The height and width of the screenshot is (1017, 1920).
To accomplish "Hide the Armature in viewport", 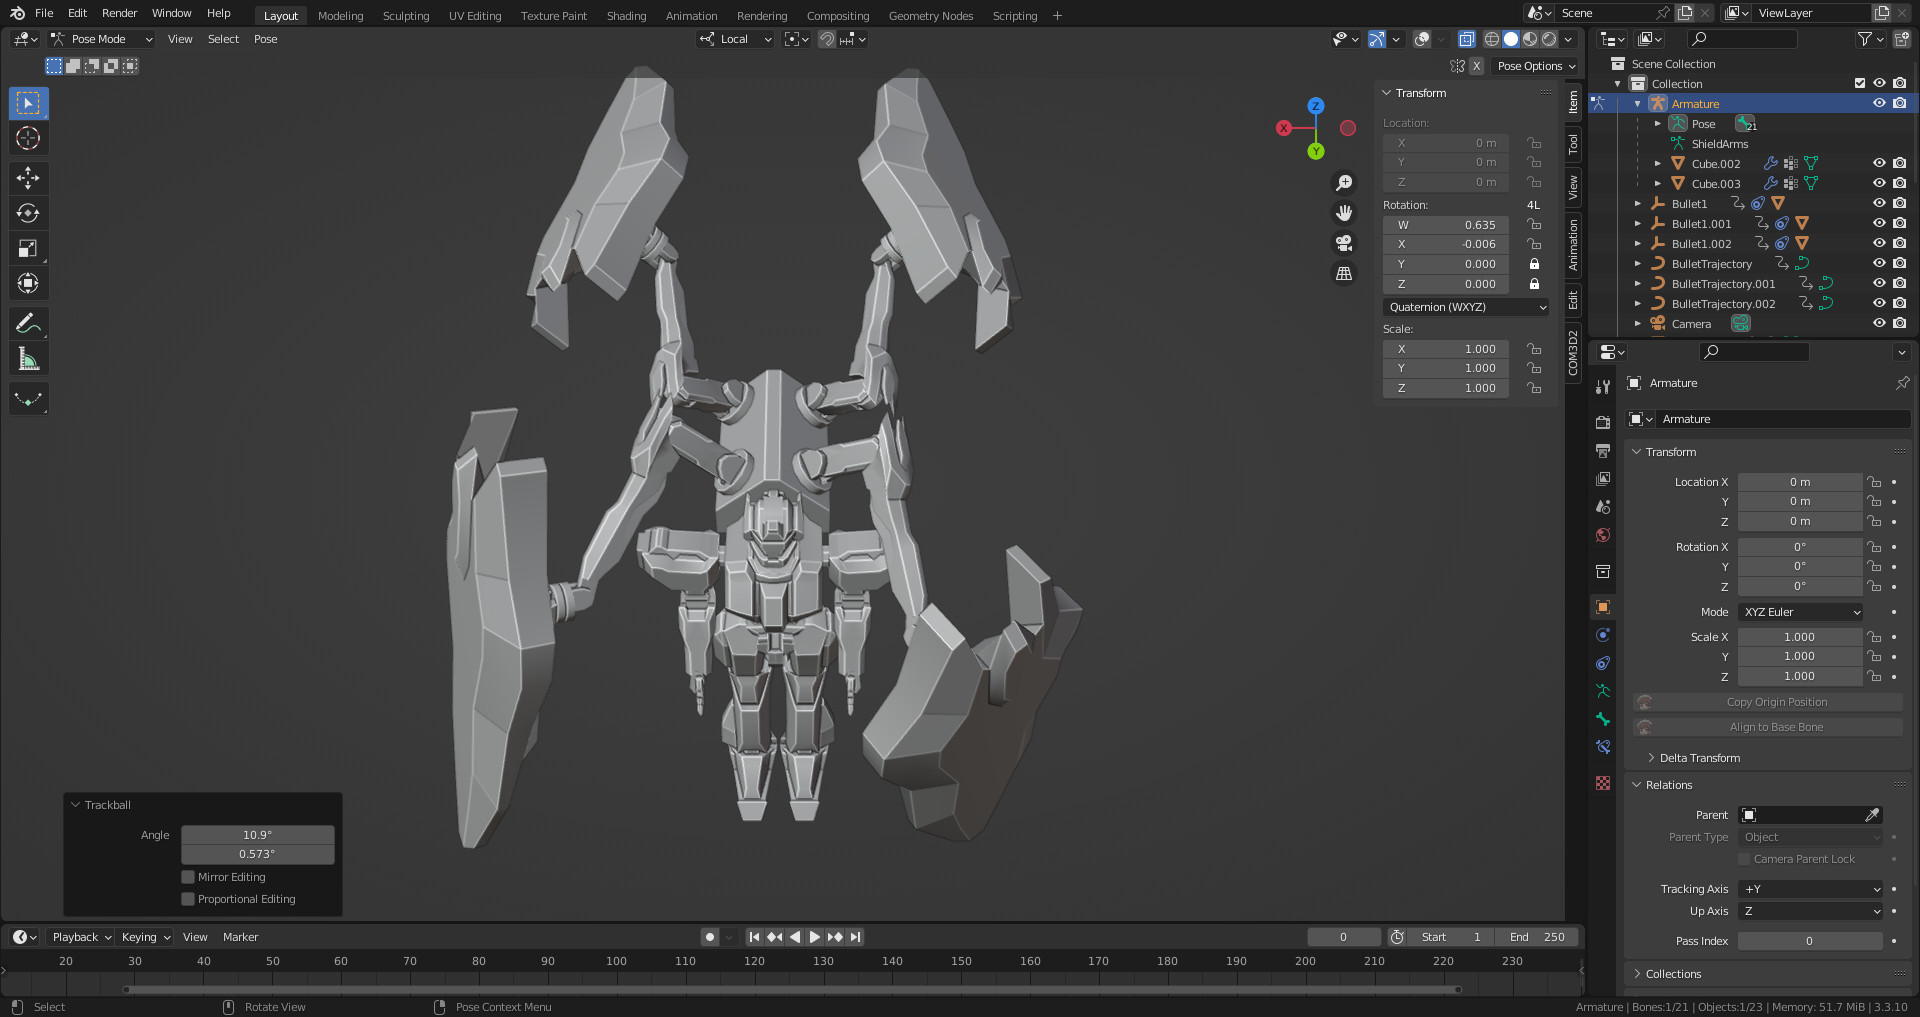I will [x=1879, y=103].
